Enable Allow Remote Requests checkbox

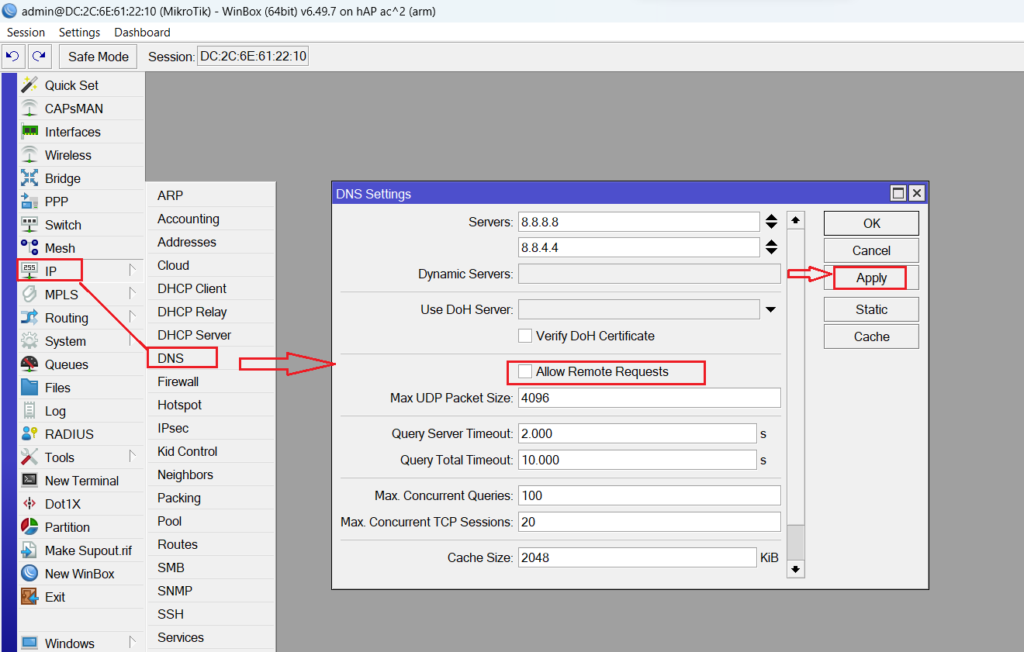[x=525, y=372]
